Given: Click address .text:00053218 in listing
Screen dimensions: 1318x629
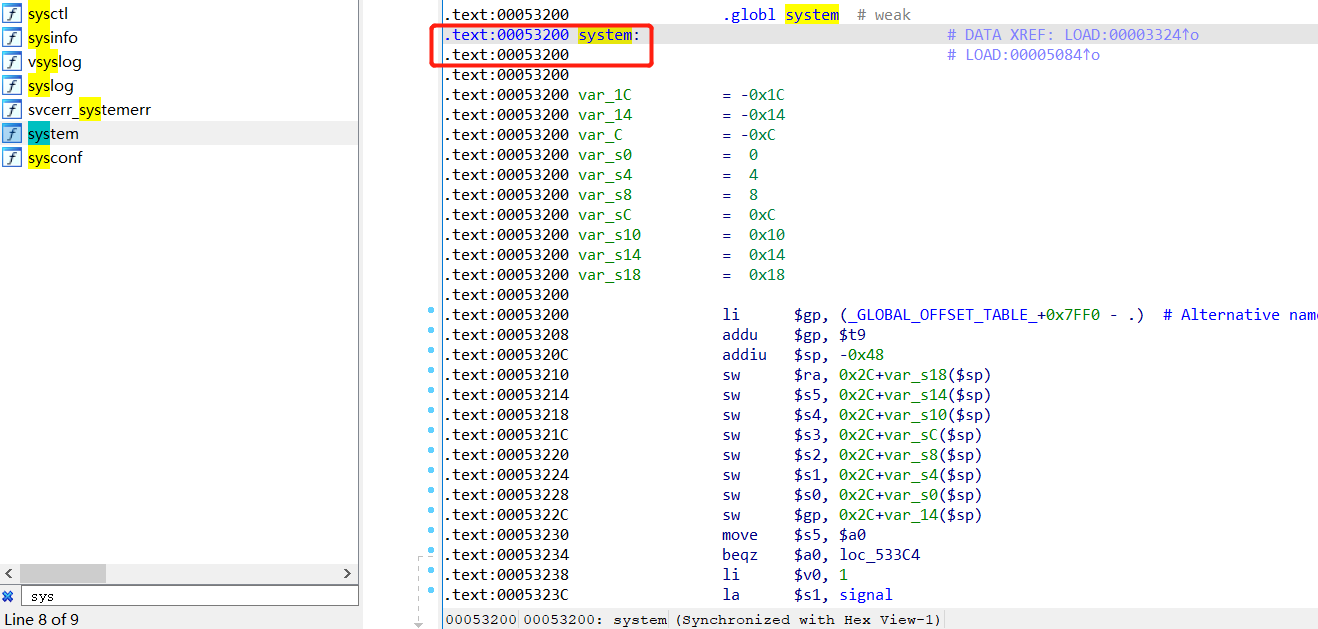Looking at the screenshot, I should (507, 415).
